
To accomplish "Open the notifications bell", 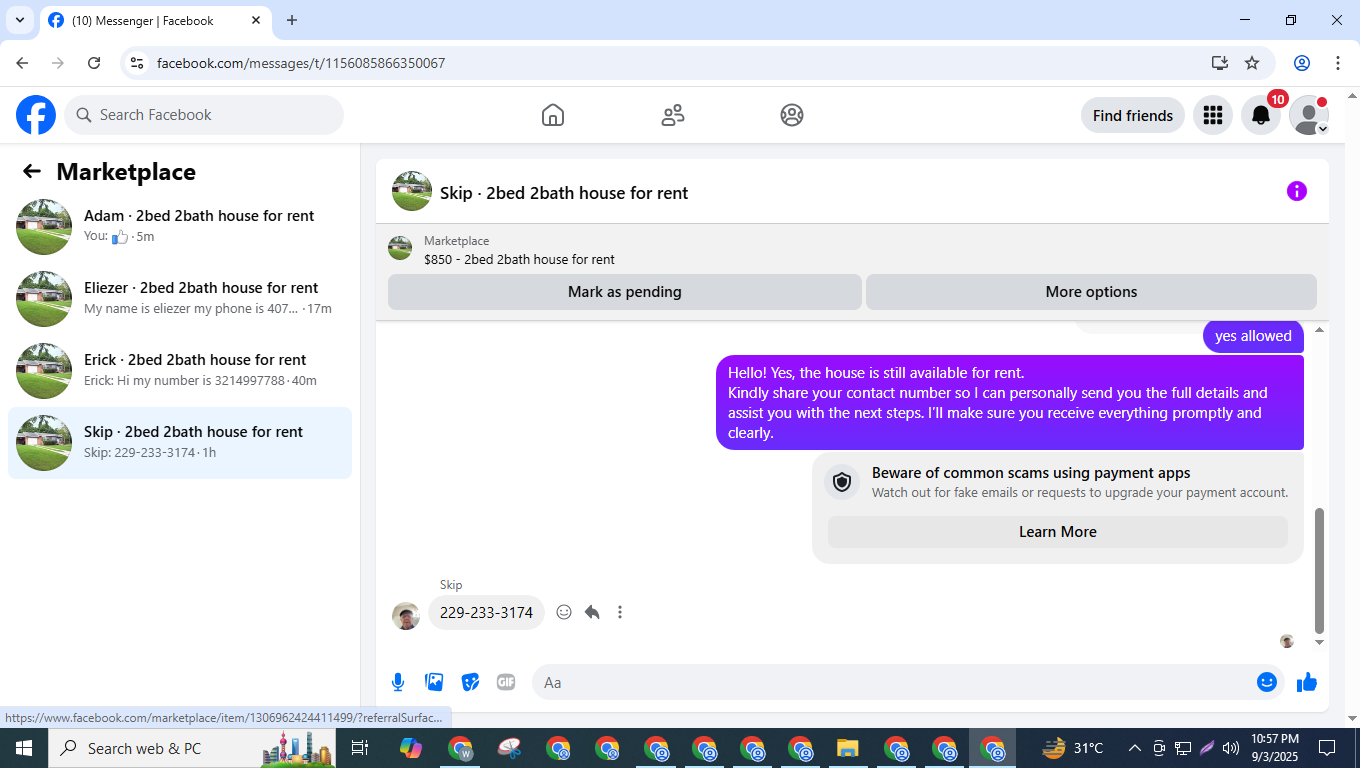I will pyautogui.click(x=1261, y=115).
